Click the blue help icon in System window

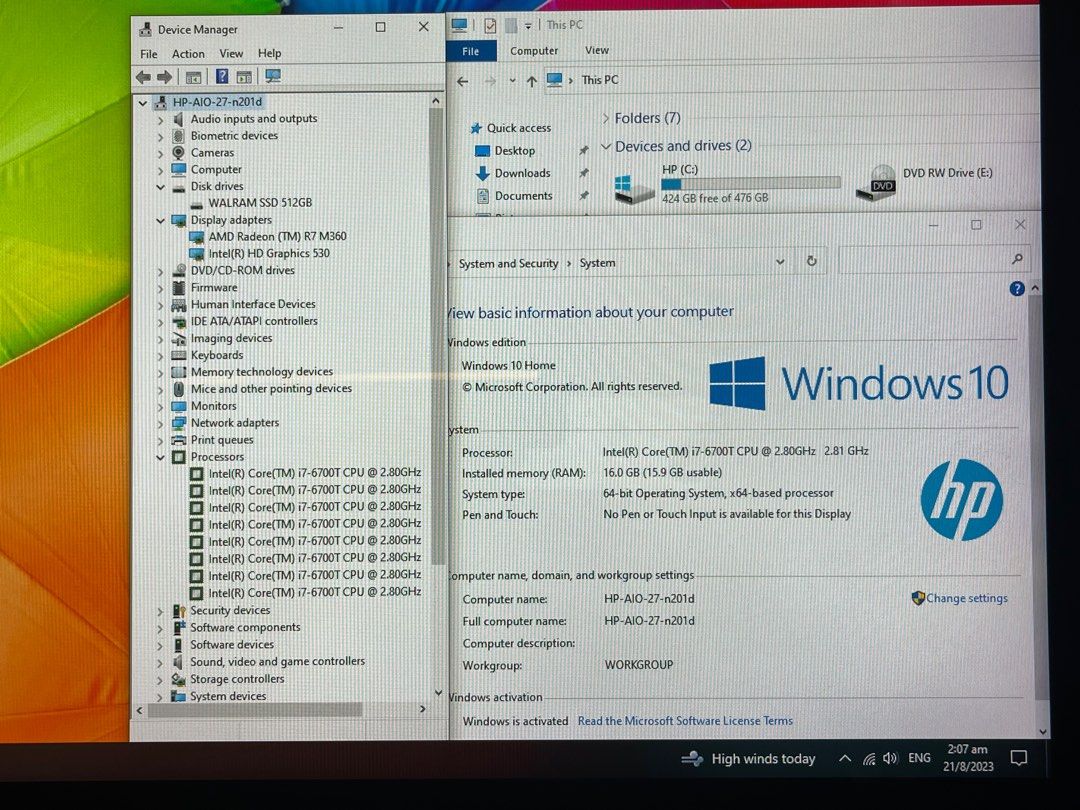tap(1017, 289)
